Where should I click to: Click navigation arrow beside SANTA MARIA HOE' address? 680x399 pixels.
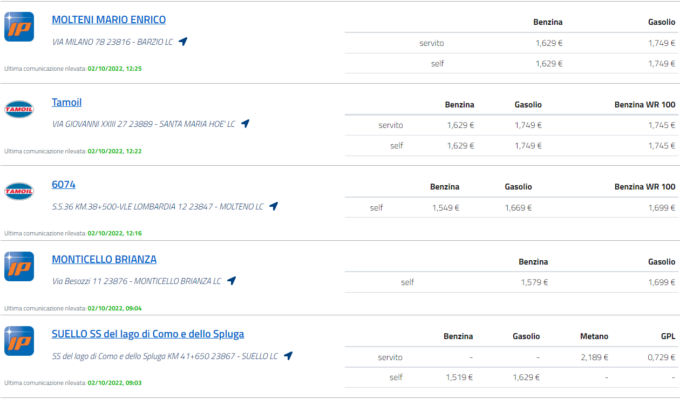(x=245, y=124)
